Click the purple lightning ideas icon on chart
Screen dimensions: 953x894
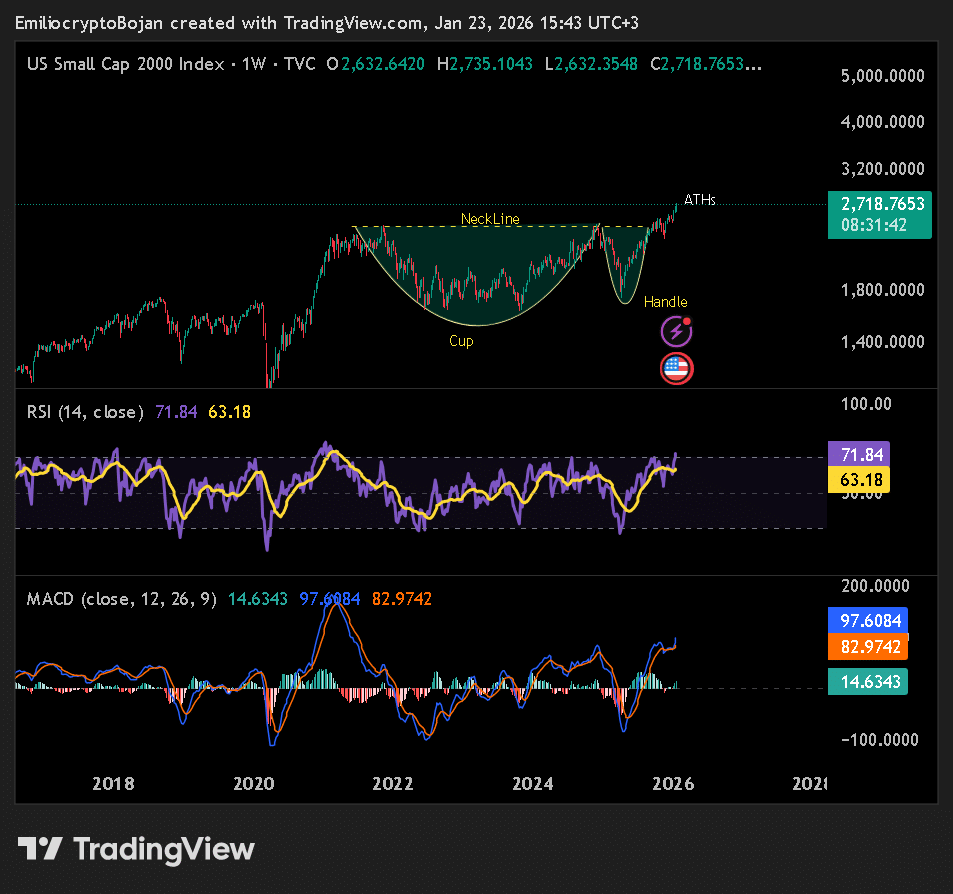676,331
